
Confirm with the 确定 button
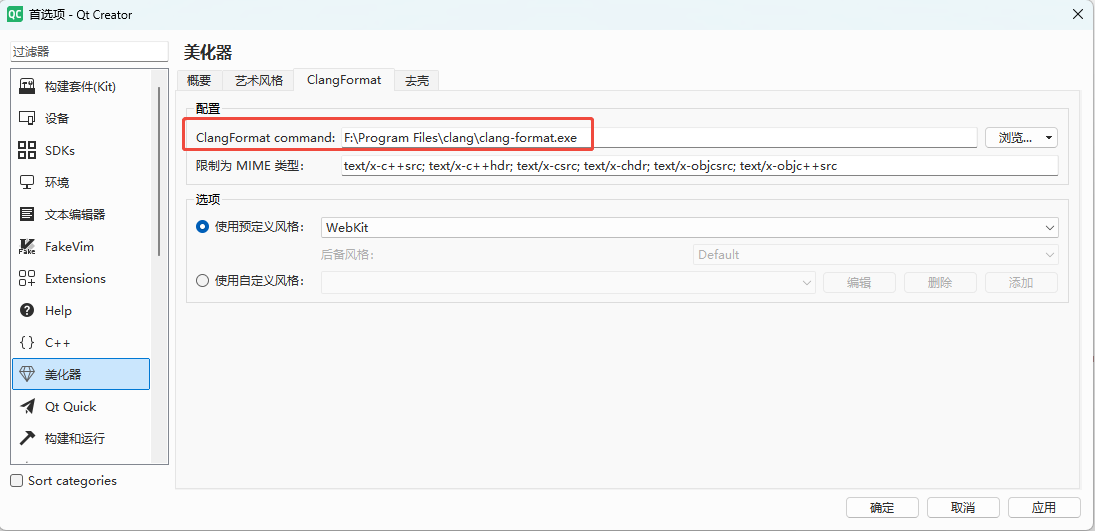pyautogui.click(x=882, y=508)
